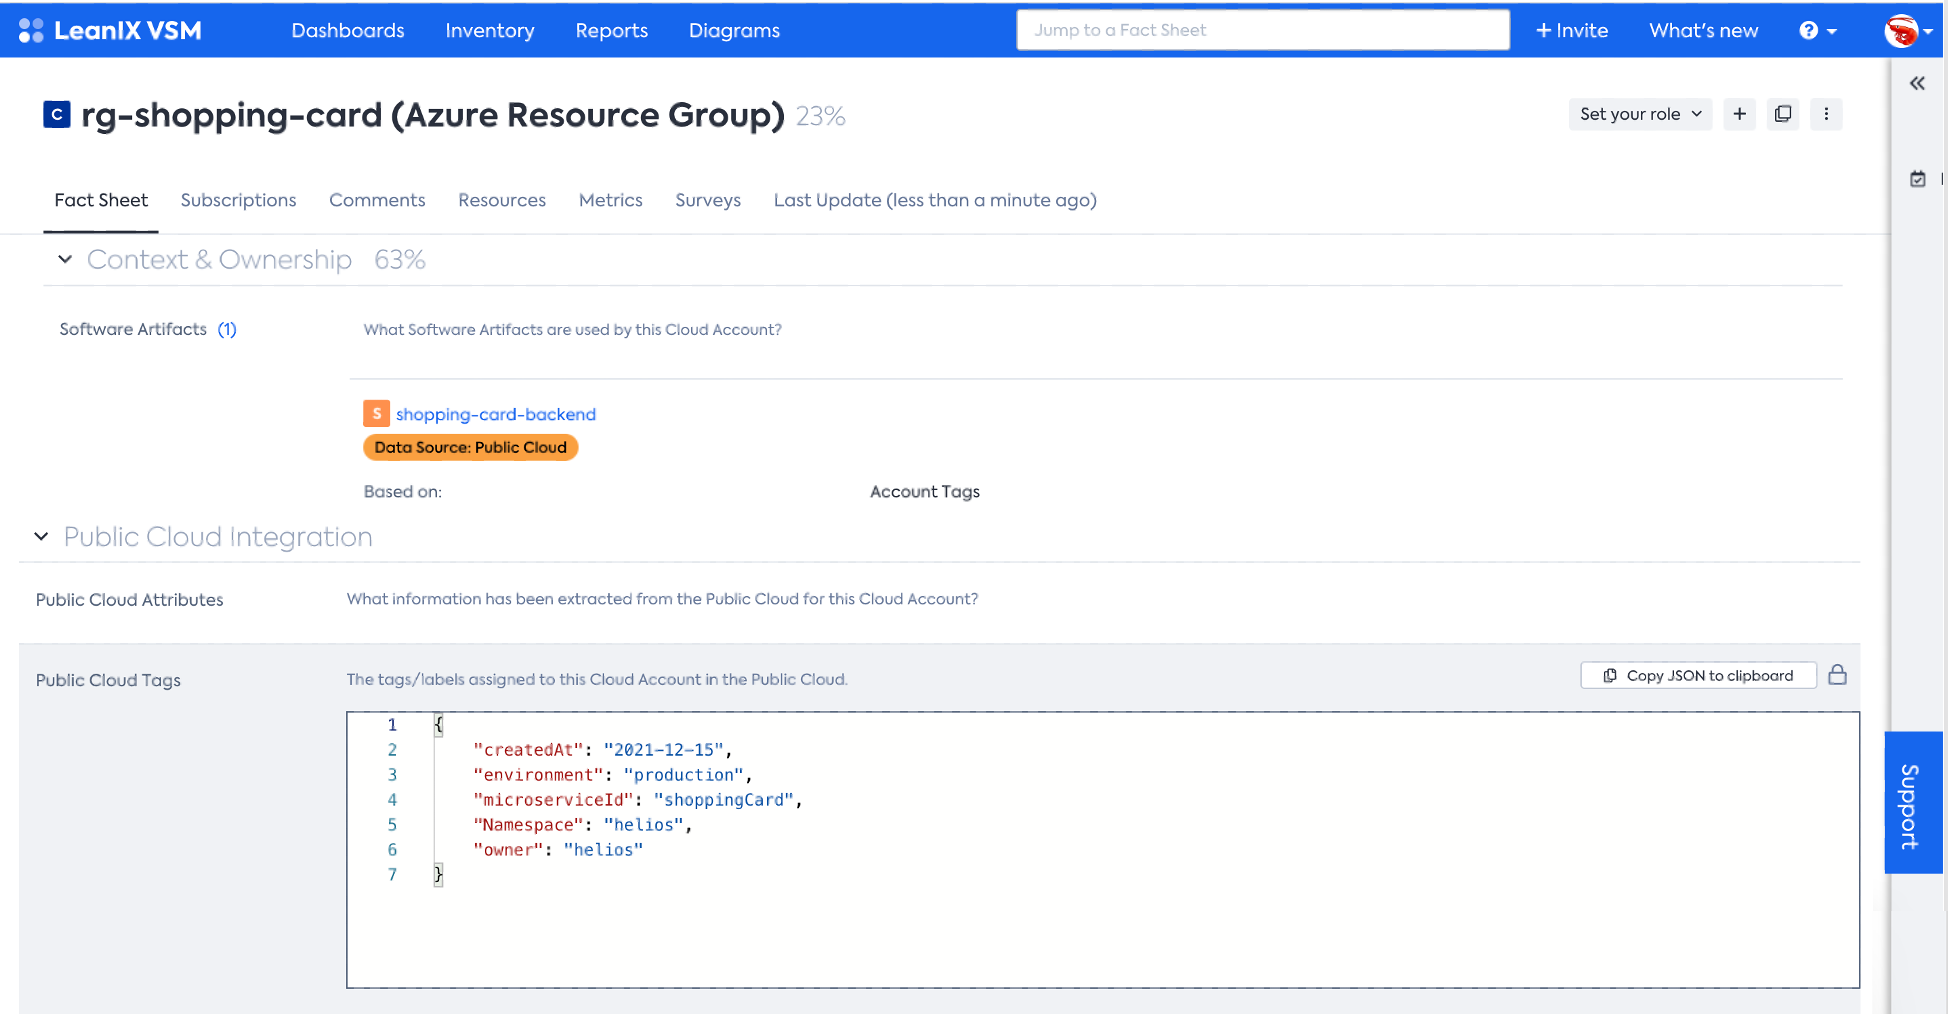This screenshot has width=1948, height=1014.
Task: Open the Diagrams menu
Action: pos(735,31)
